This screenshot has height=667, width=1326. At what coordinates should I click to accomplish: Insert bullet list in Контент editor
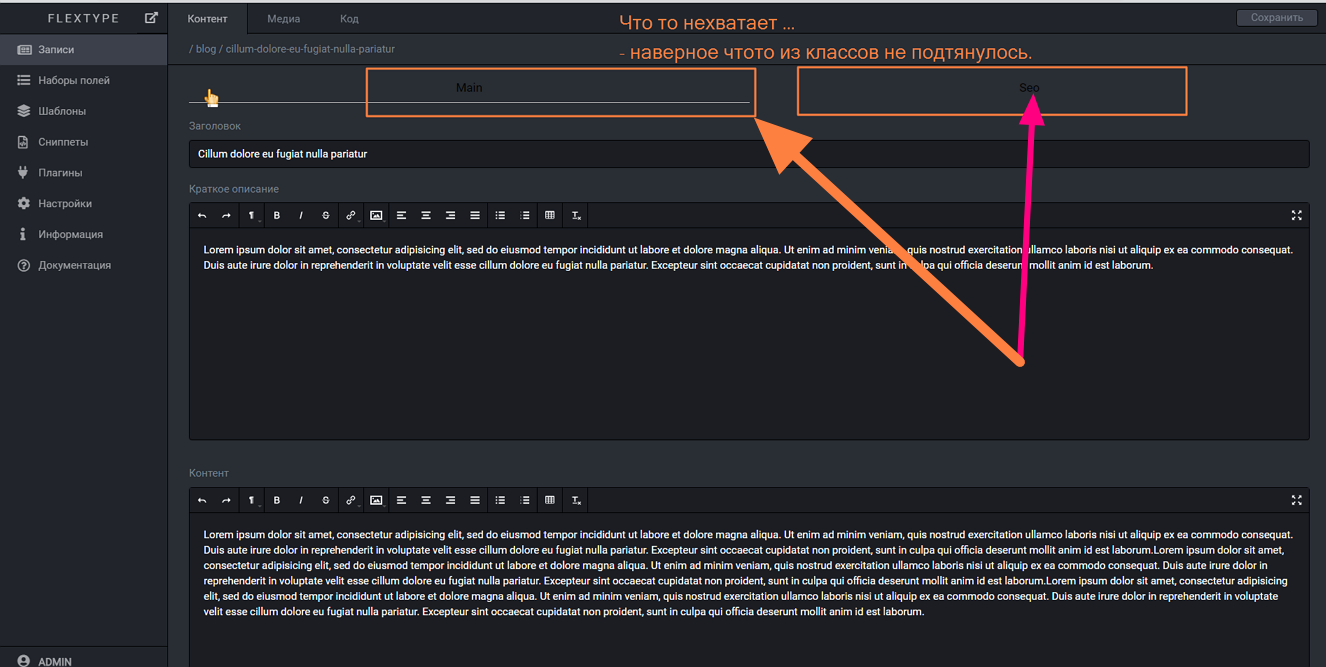(x=500, y=500)
